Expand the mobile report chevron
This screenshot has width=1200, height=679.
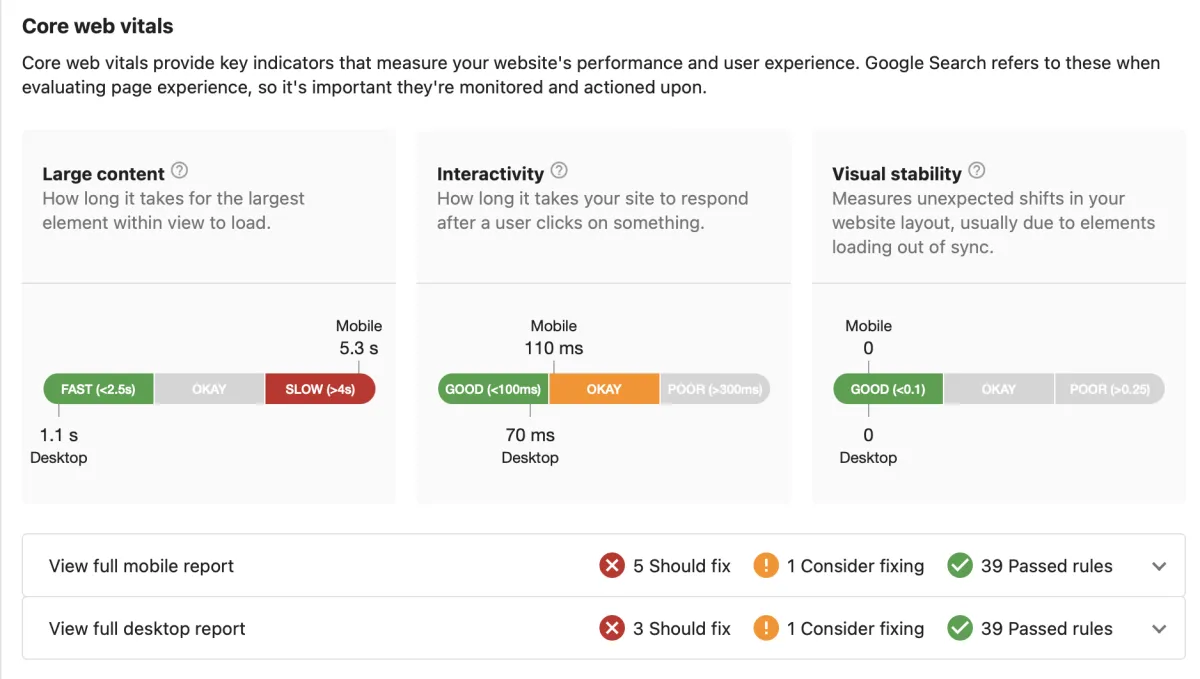(x=1159, y=566)
